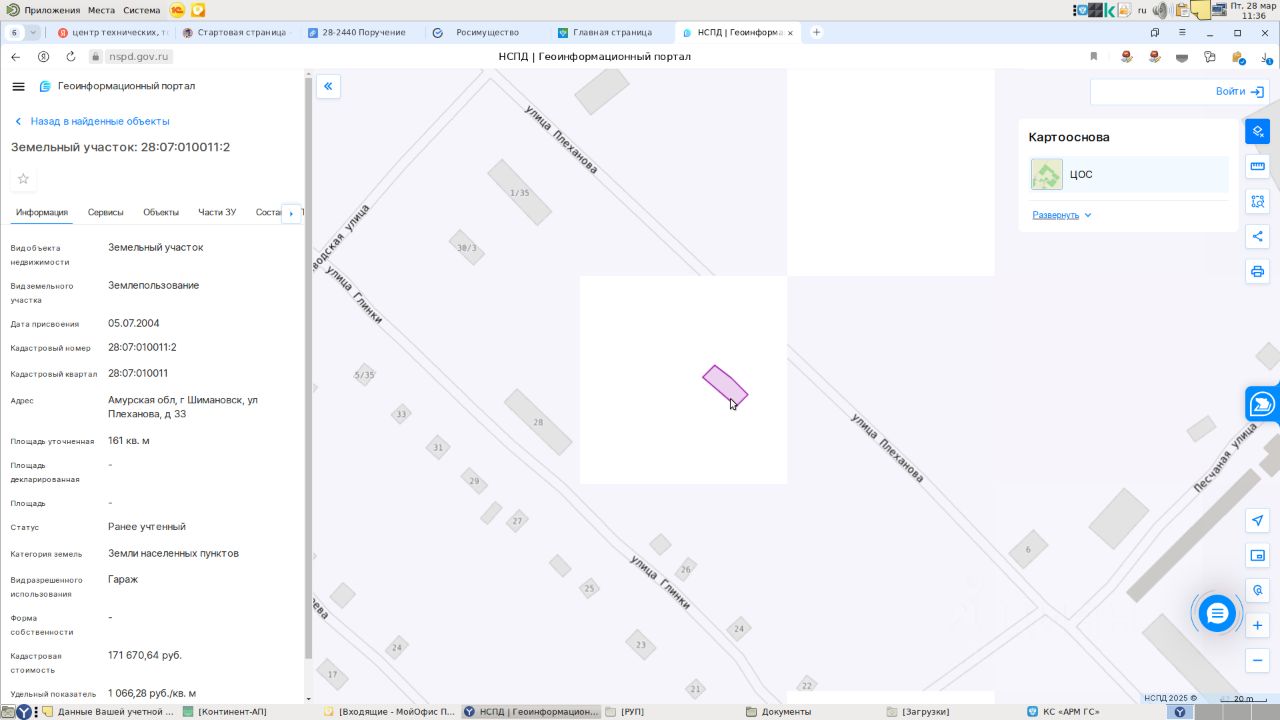The image size is (1280, 720).
Task: Open browser tab Главная страница
Action: pos(612,32)
